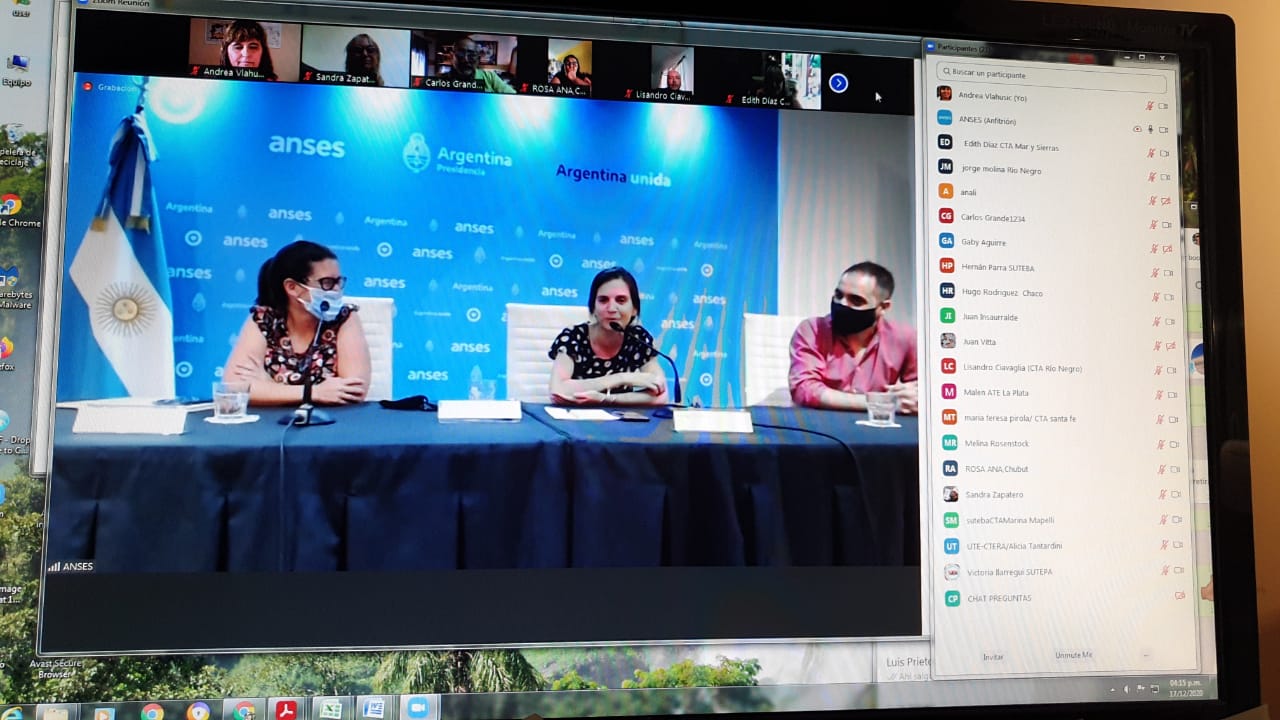Viewport: 1280px width, 720px height.
Task: Click the Unmute Me button
Action: (x=1073, y=655)
